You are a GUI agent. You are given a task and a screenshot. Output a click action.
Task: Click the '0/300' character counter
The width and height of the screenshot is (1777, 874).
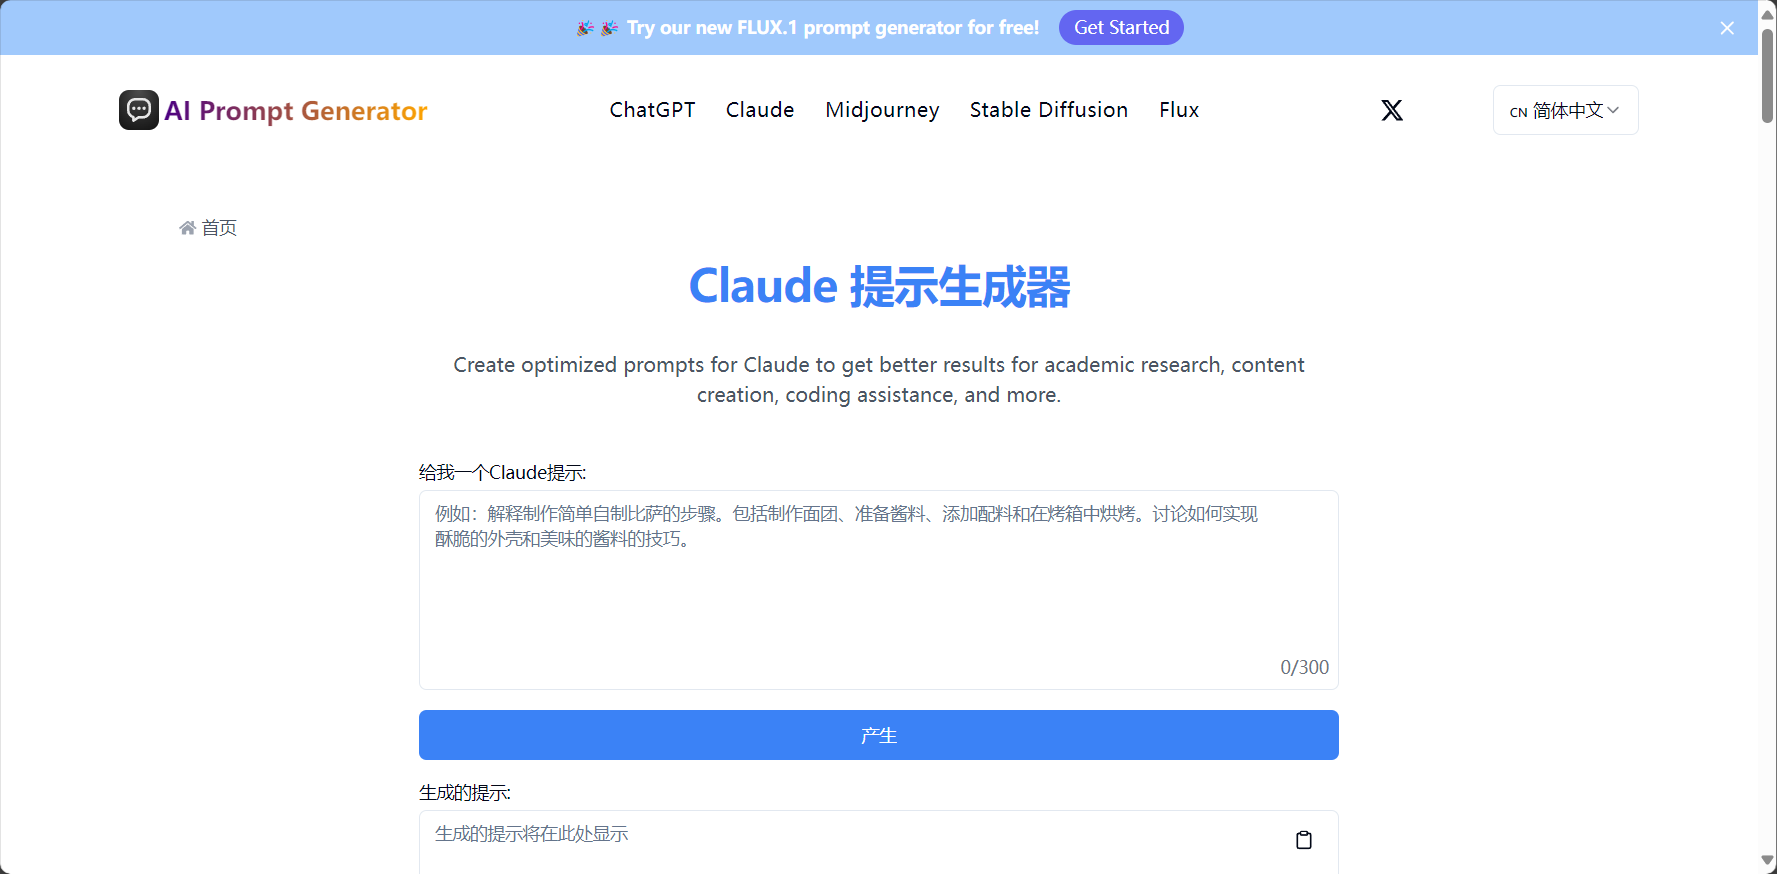click(1304, 667)
